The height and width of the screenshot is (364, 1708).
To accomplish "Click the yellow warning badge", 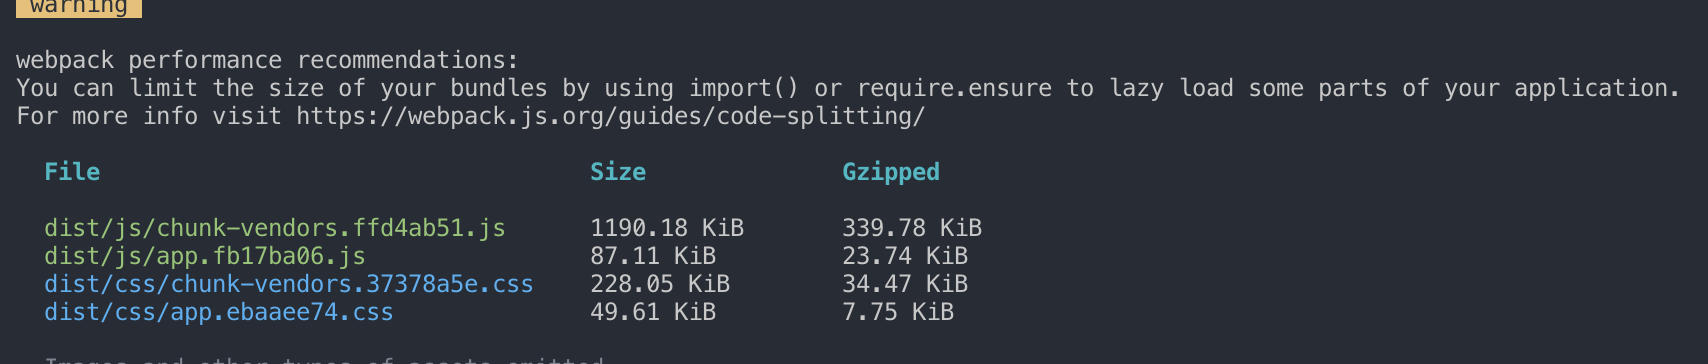I will tap(79, 8).
